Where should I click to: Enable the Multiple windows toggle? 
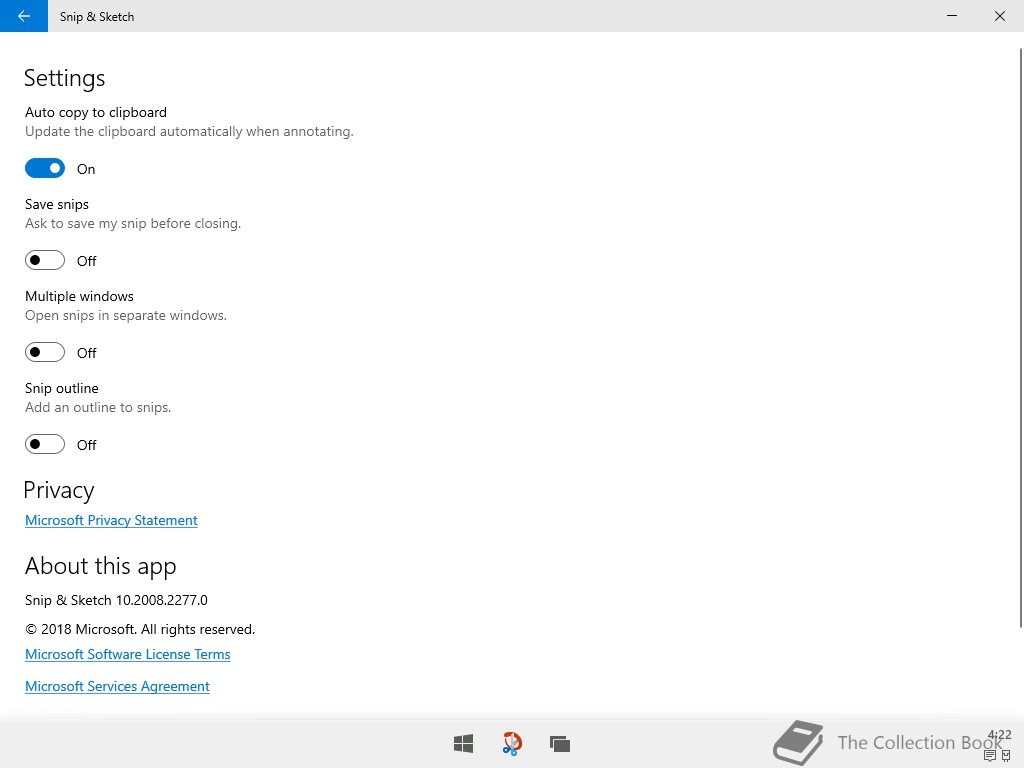[x=45, y=352]
